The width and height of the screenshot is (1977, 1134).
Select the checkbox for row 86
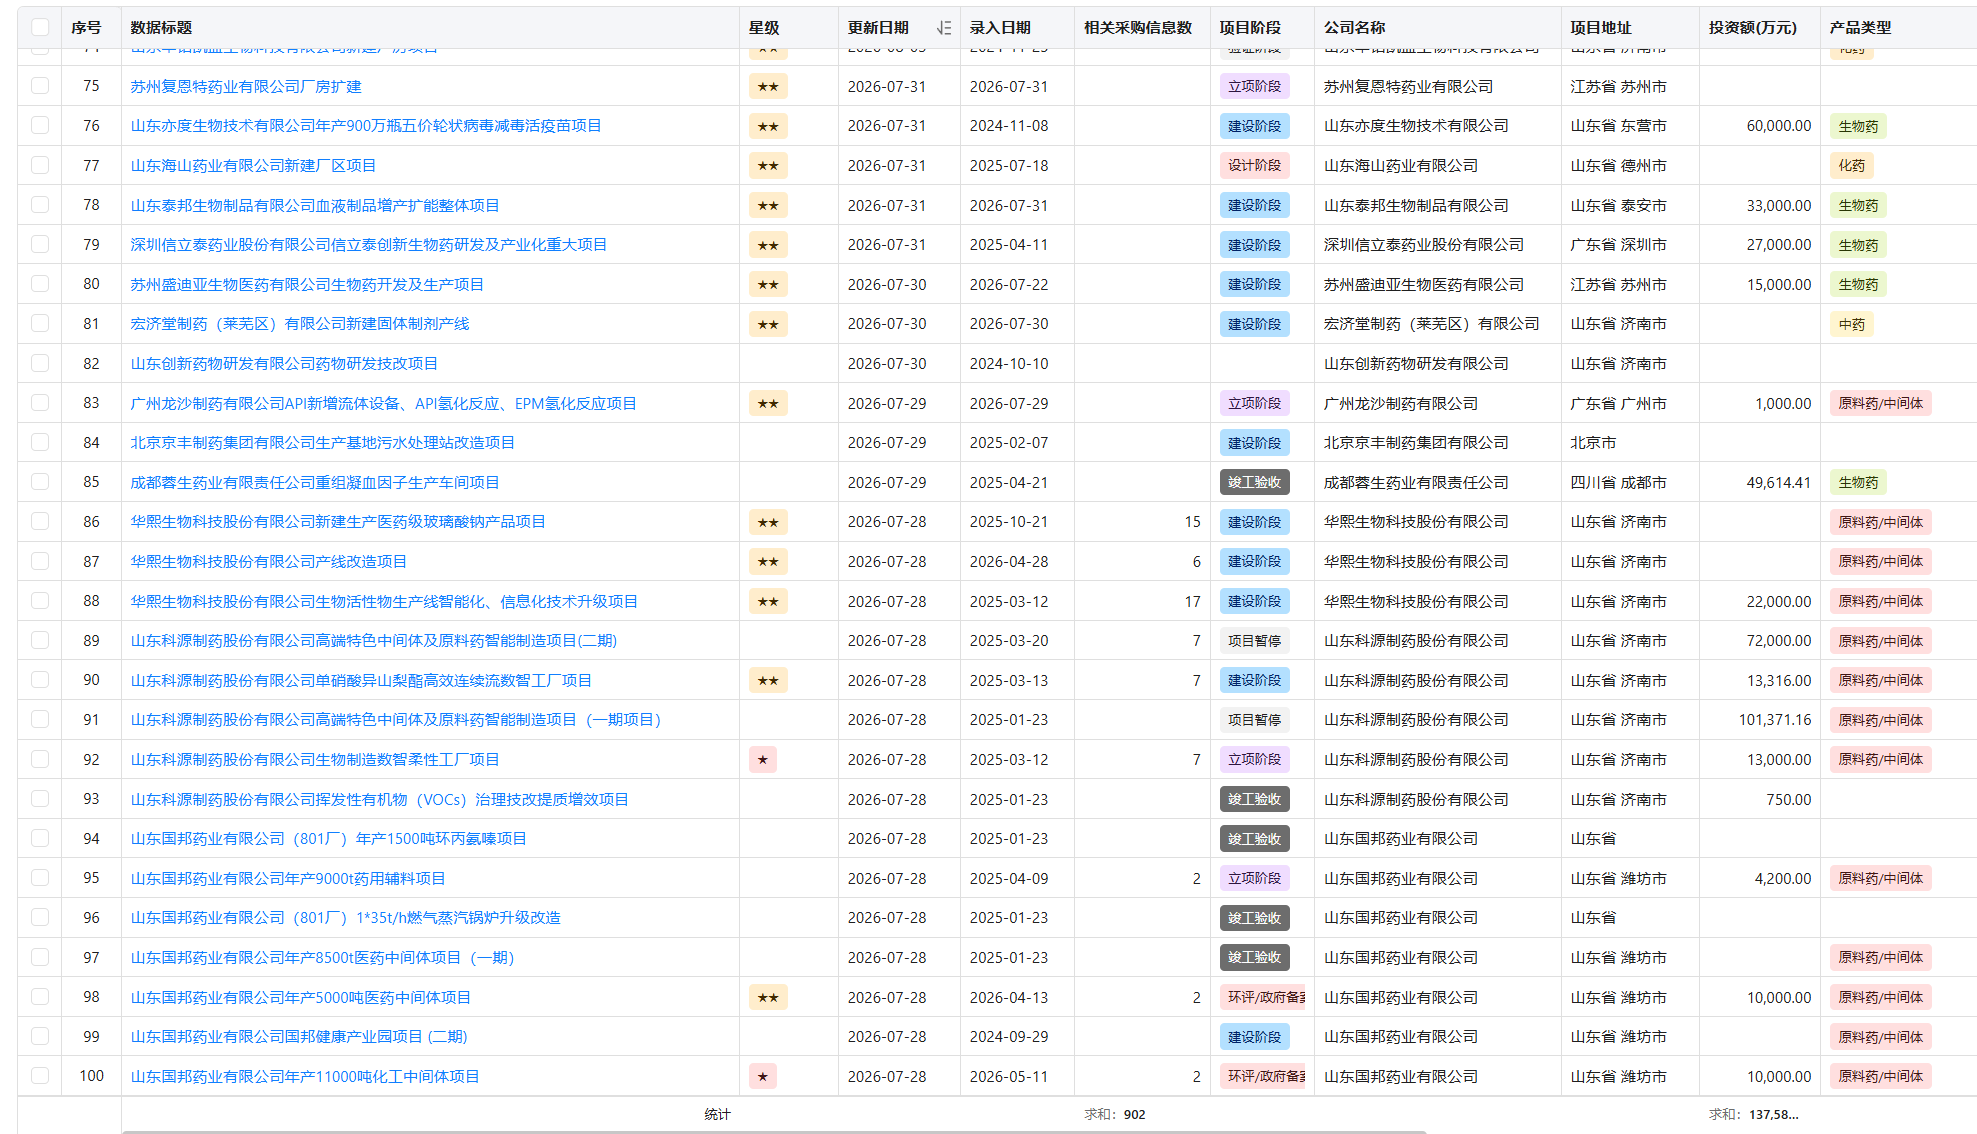40,521
